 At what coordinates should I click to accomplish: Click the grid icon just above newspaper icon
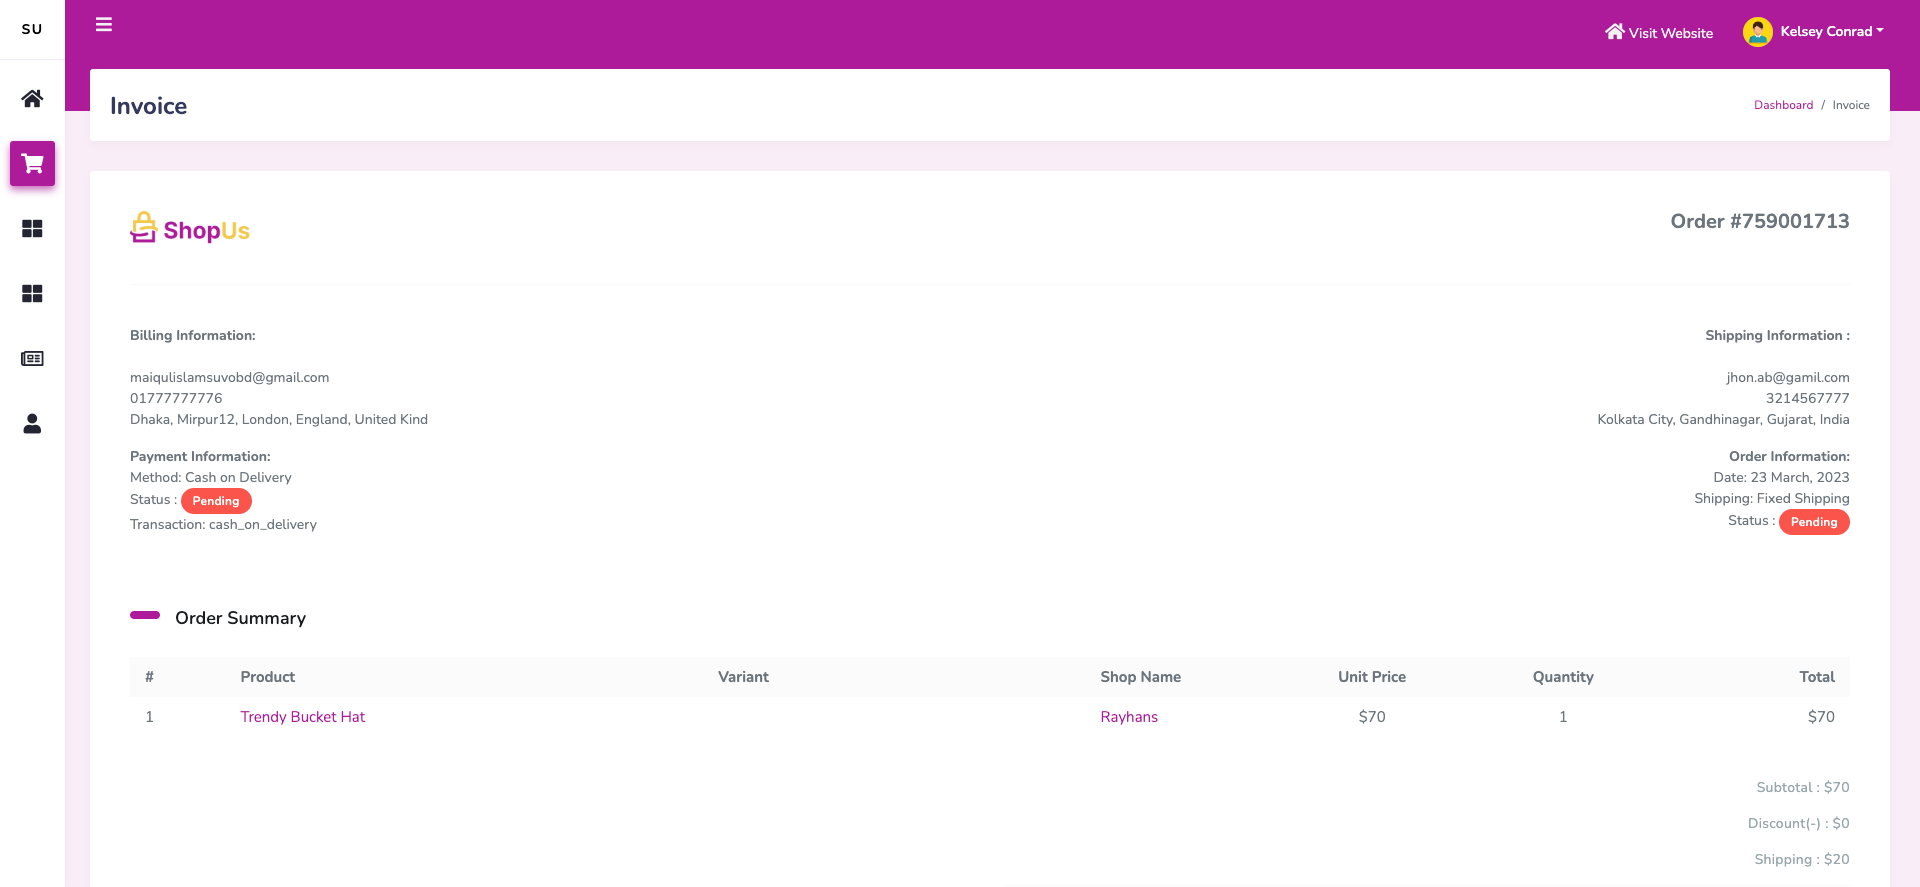coord(32,294)
